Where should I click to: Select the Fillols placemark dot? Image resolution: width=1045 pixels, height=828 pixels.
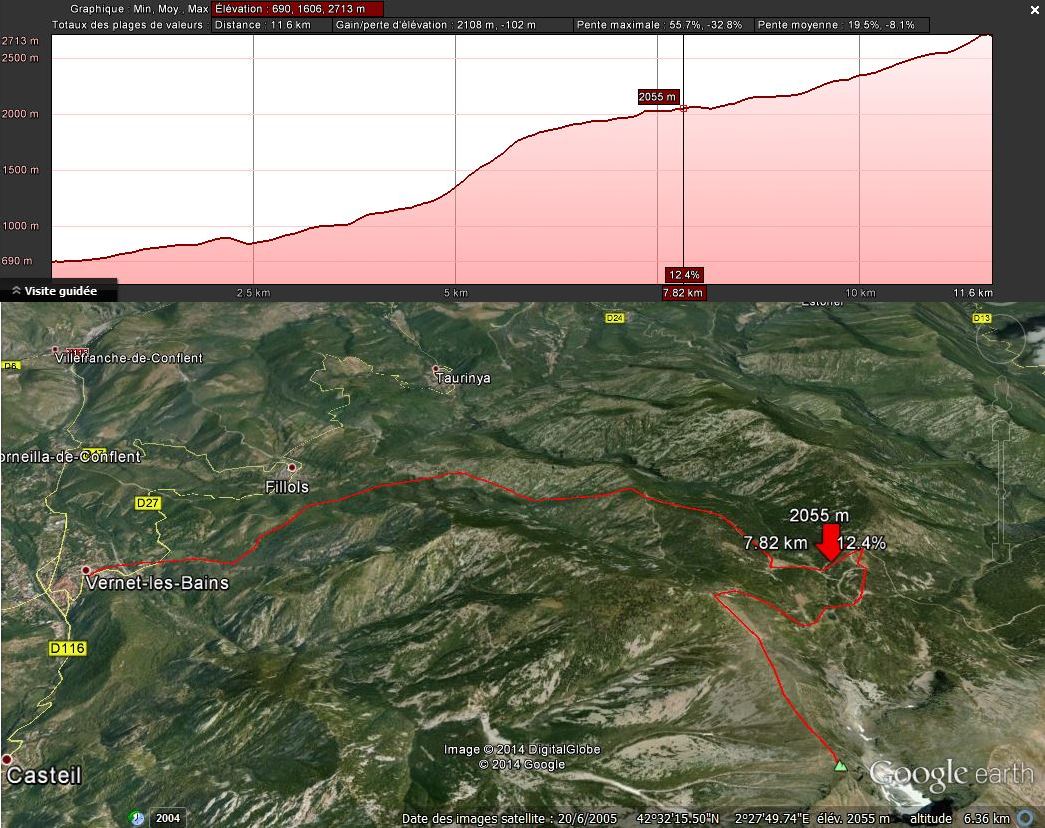click(x=292, y=467)
